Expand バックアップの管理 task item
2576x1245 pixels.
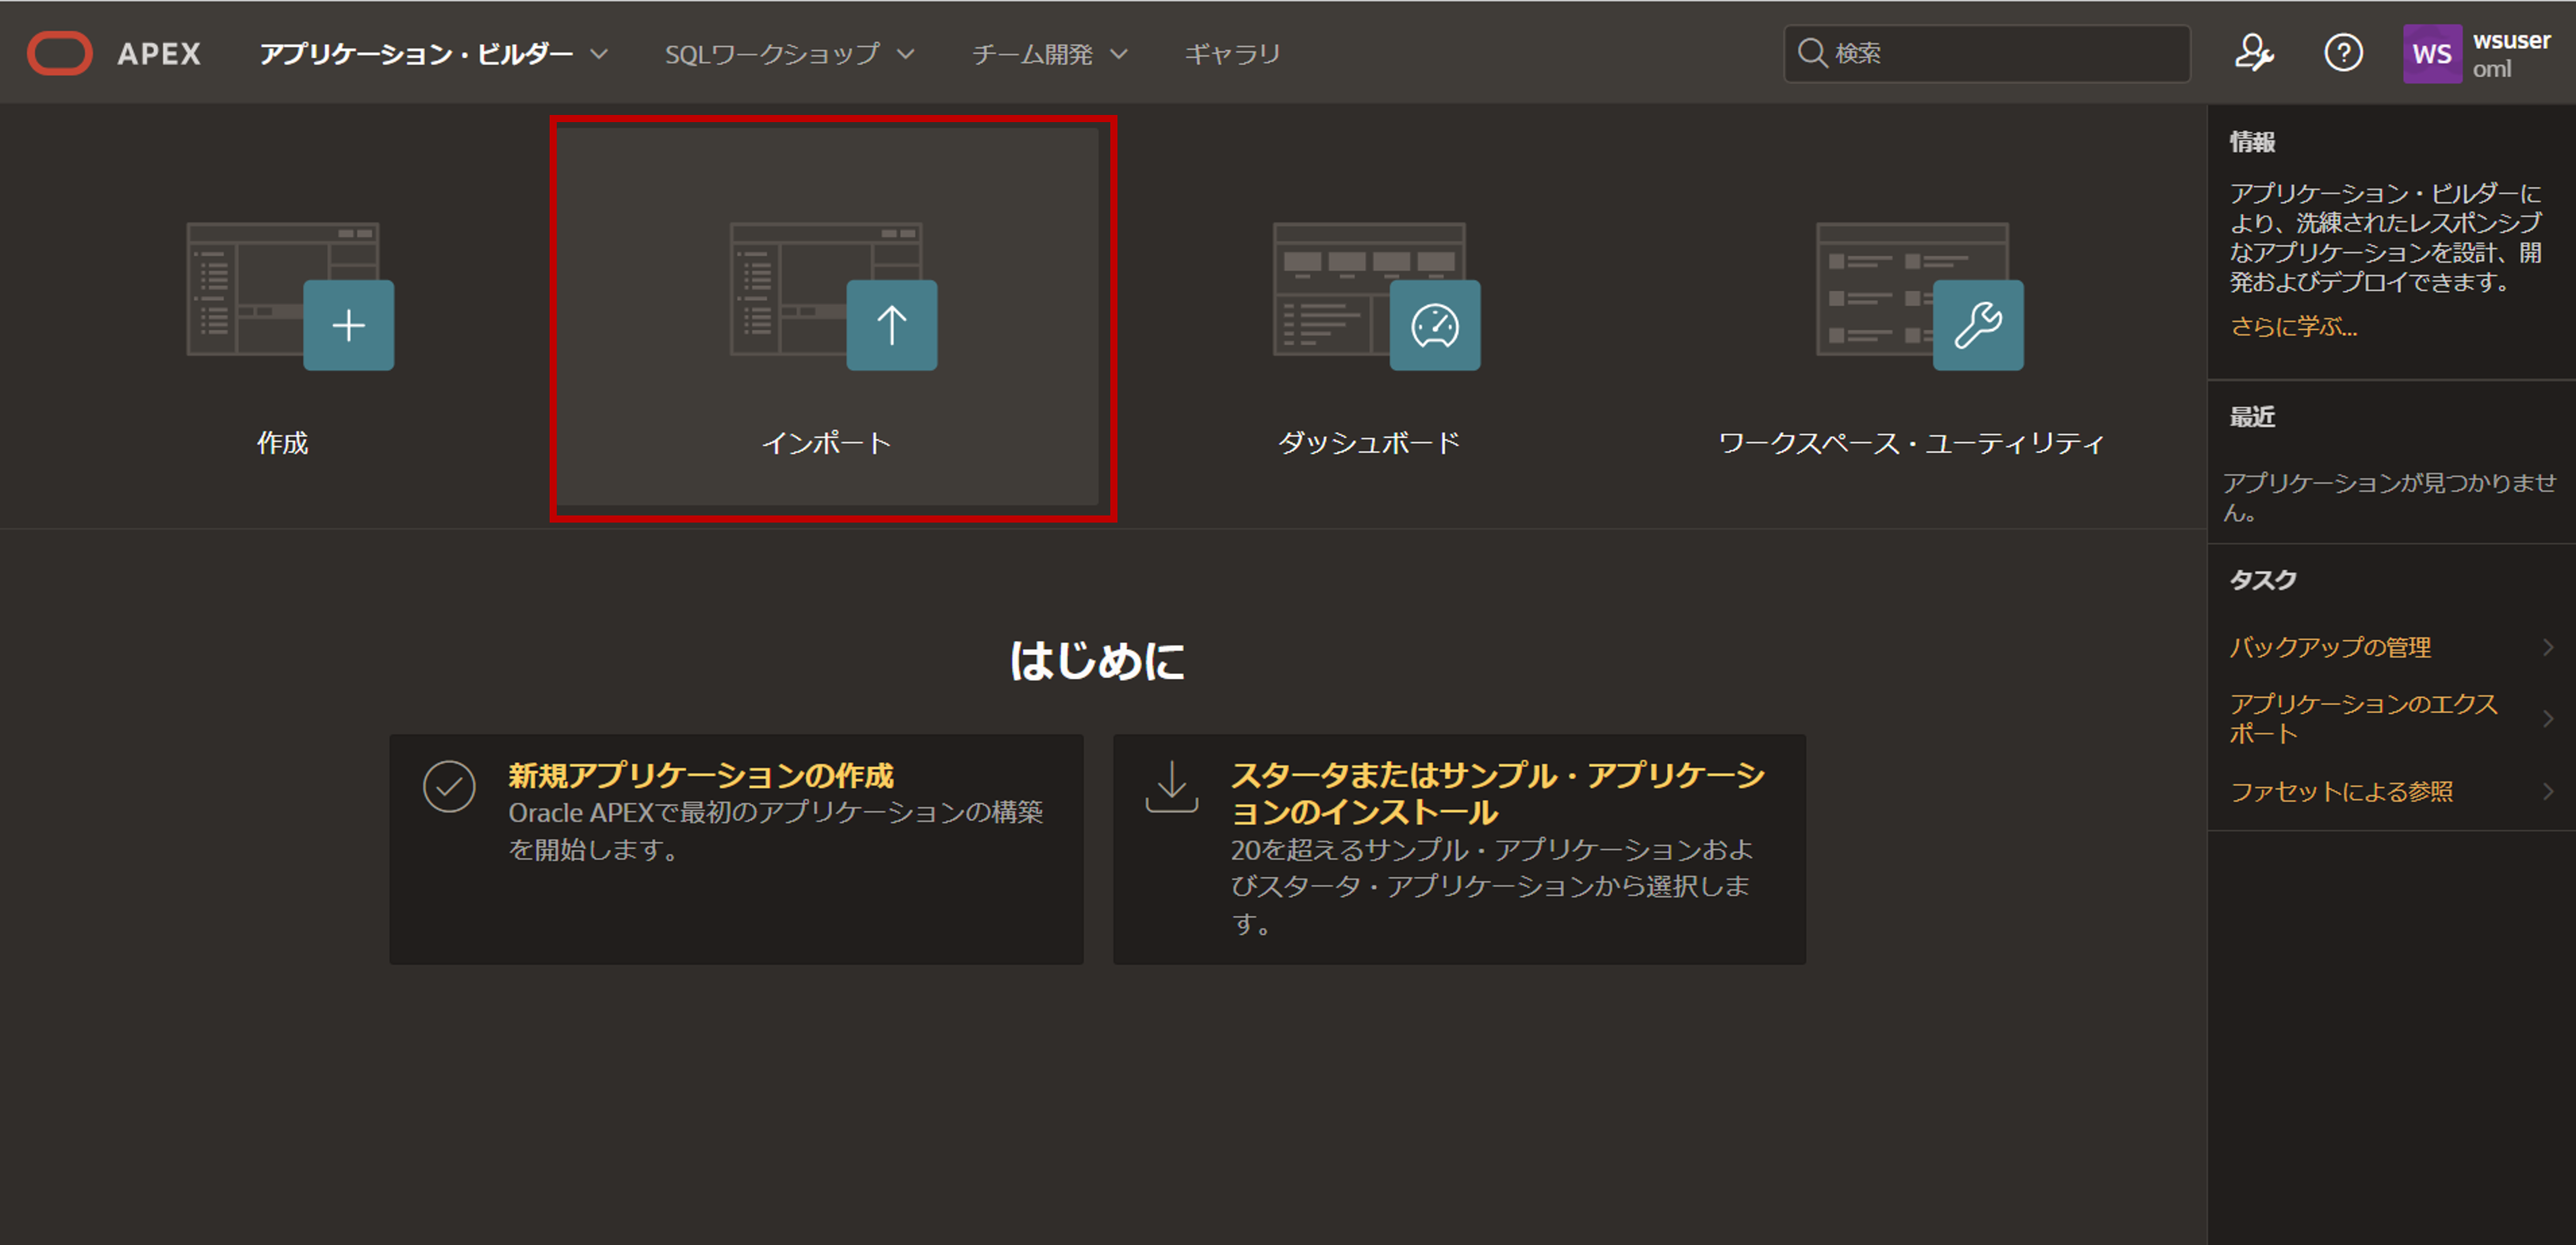pos(2330,647)
